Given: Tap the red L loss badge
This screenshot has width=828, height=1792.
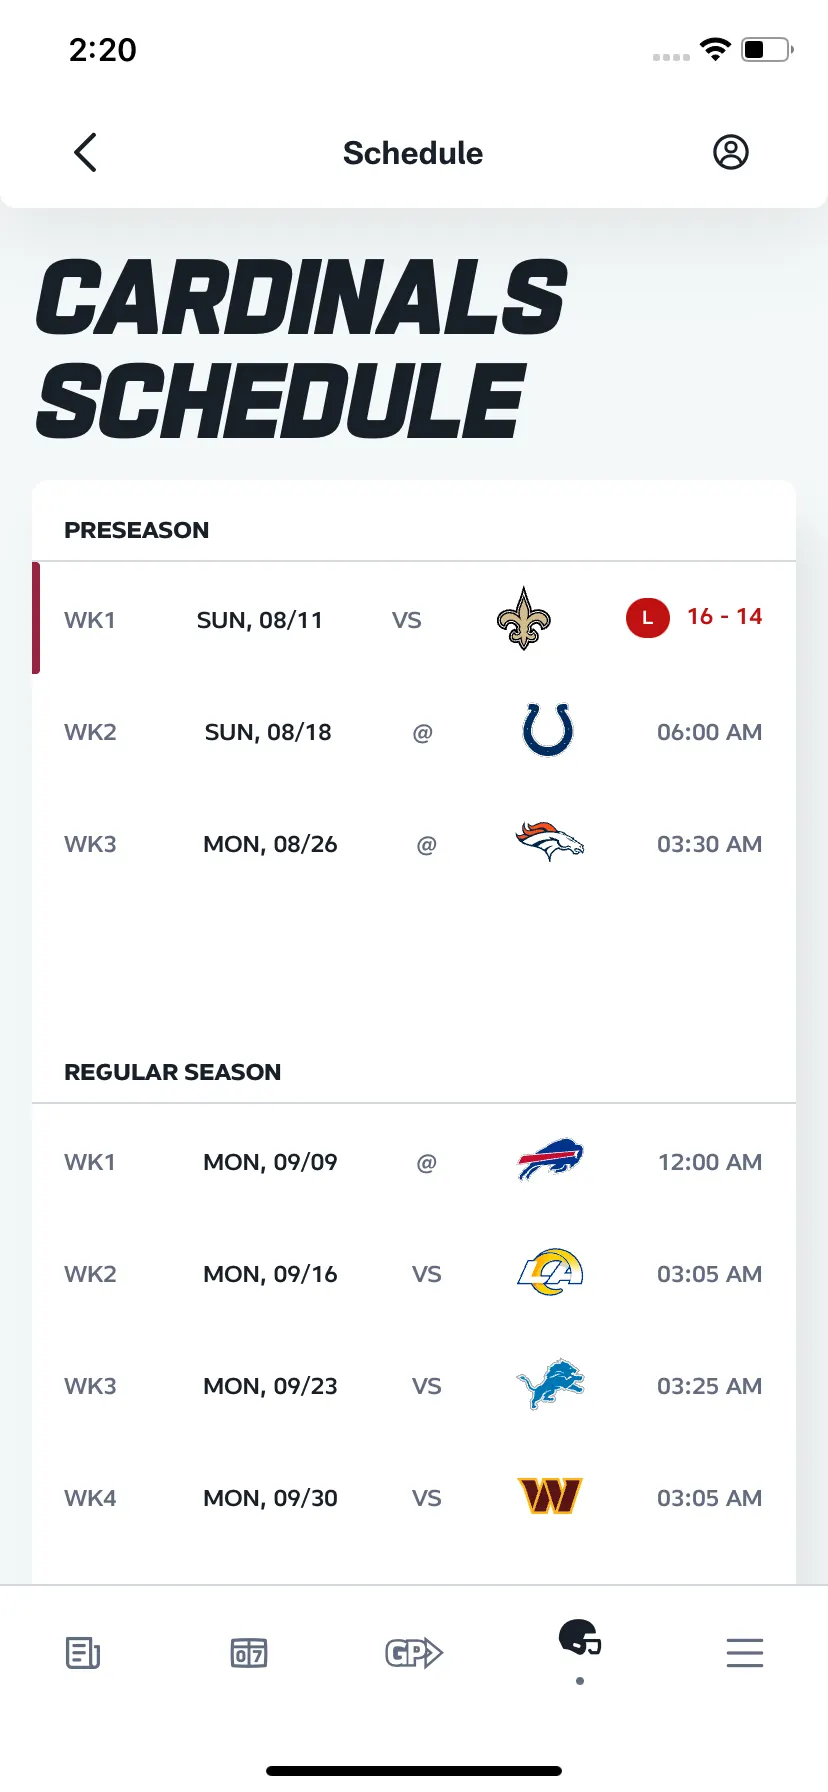Looking at the screenshot, I should point(647,618).
